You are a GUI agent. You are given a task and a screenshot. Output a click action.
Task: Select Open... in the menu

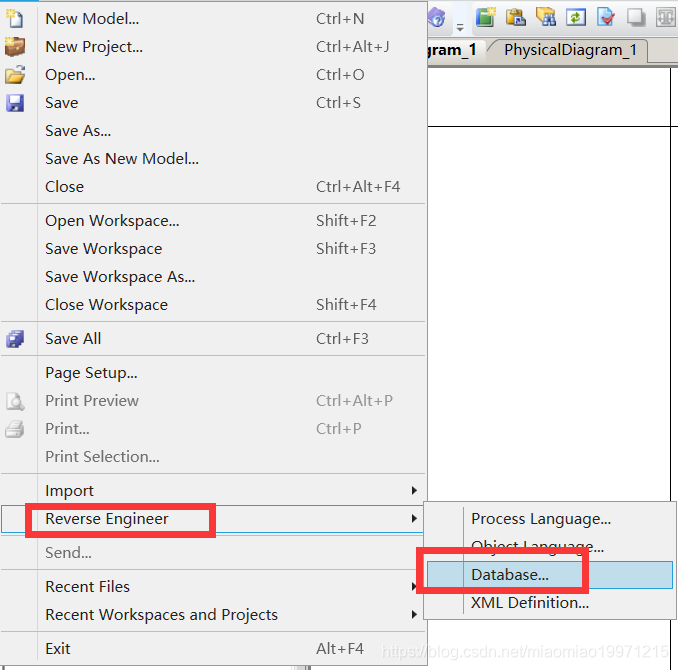[214, 75]
